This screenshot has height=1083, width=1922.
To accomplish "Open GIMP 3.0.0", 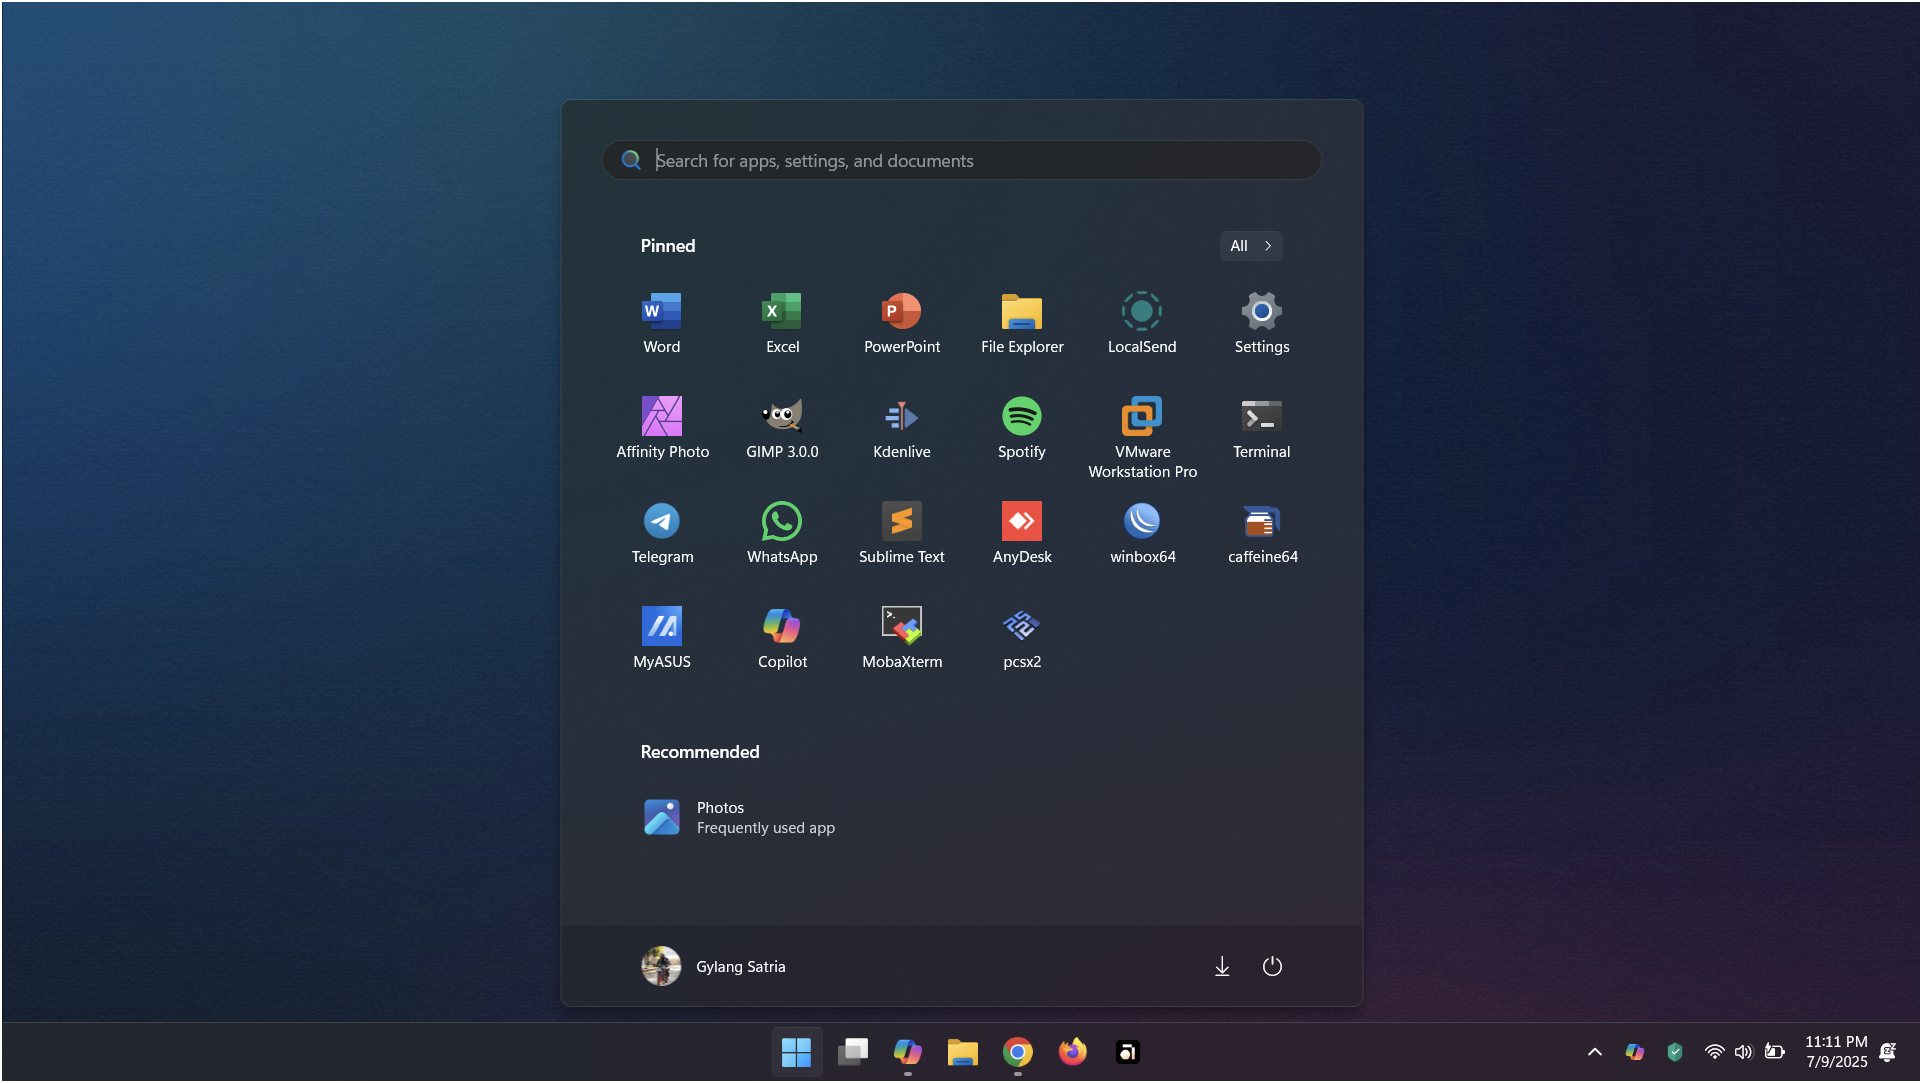I will pyautogui.click(x=782, y=430).
